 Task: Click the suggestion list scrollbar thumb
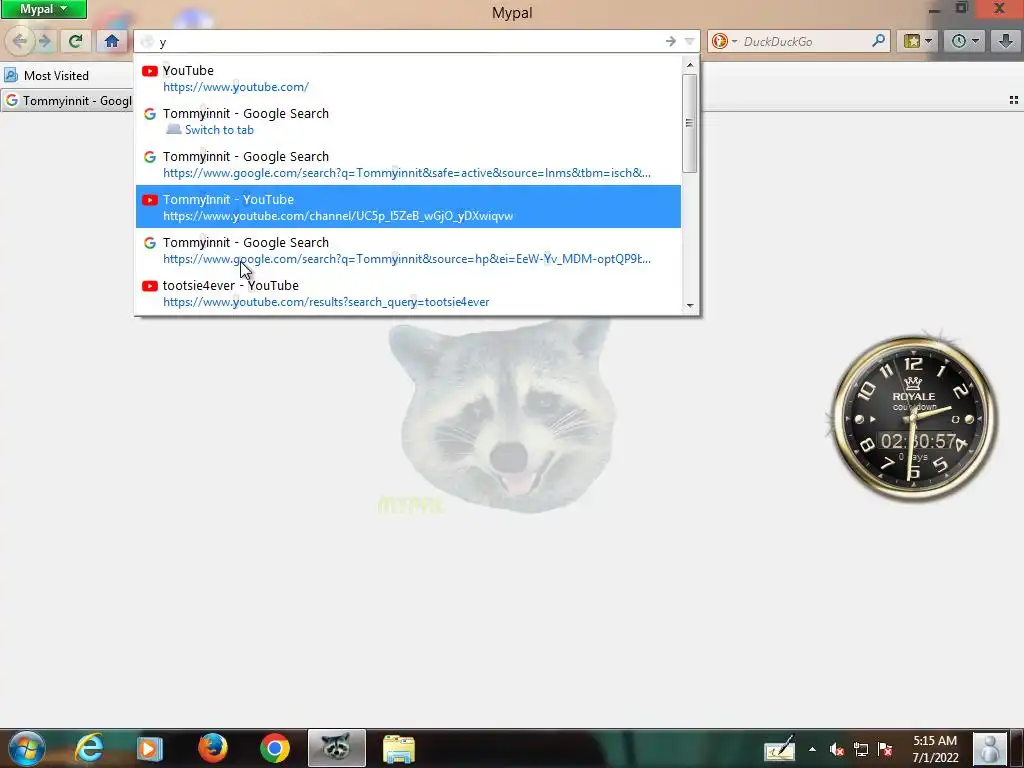coord(690,123)
